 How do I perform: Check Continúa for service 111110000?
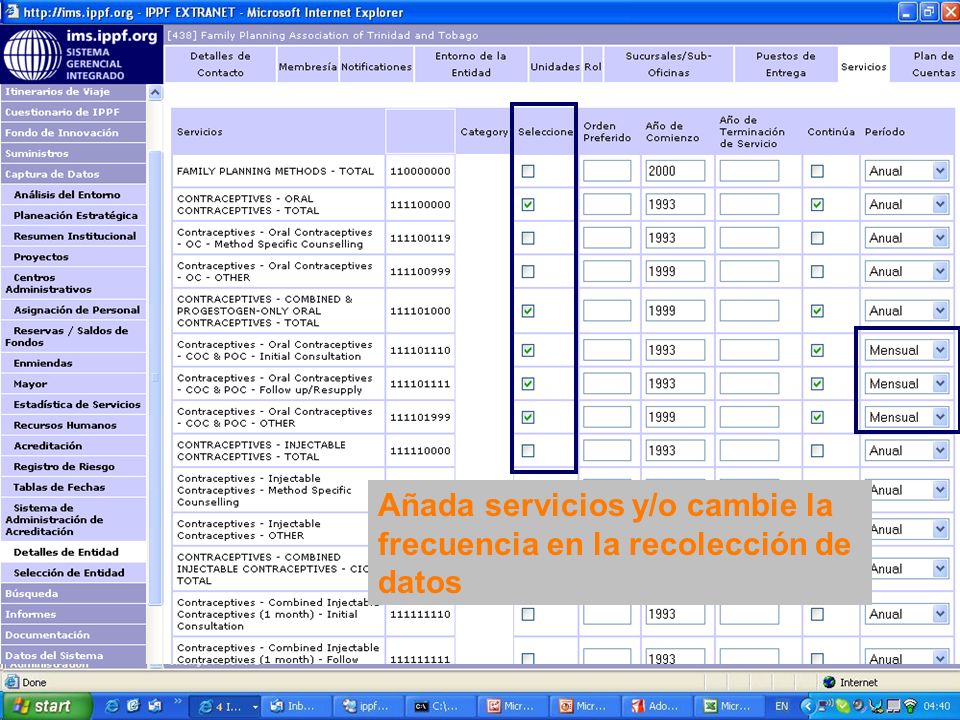[817, 451]
